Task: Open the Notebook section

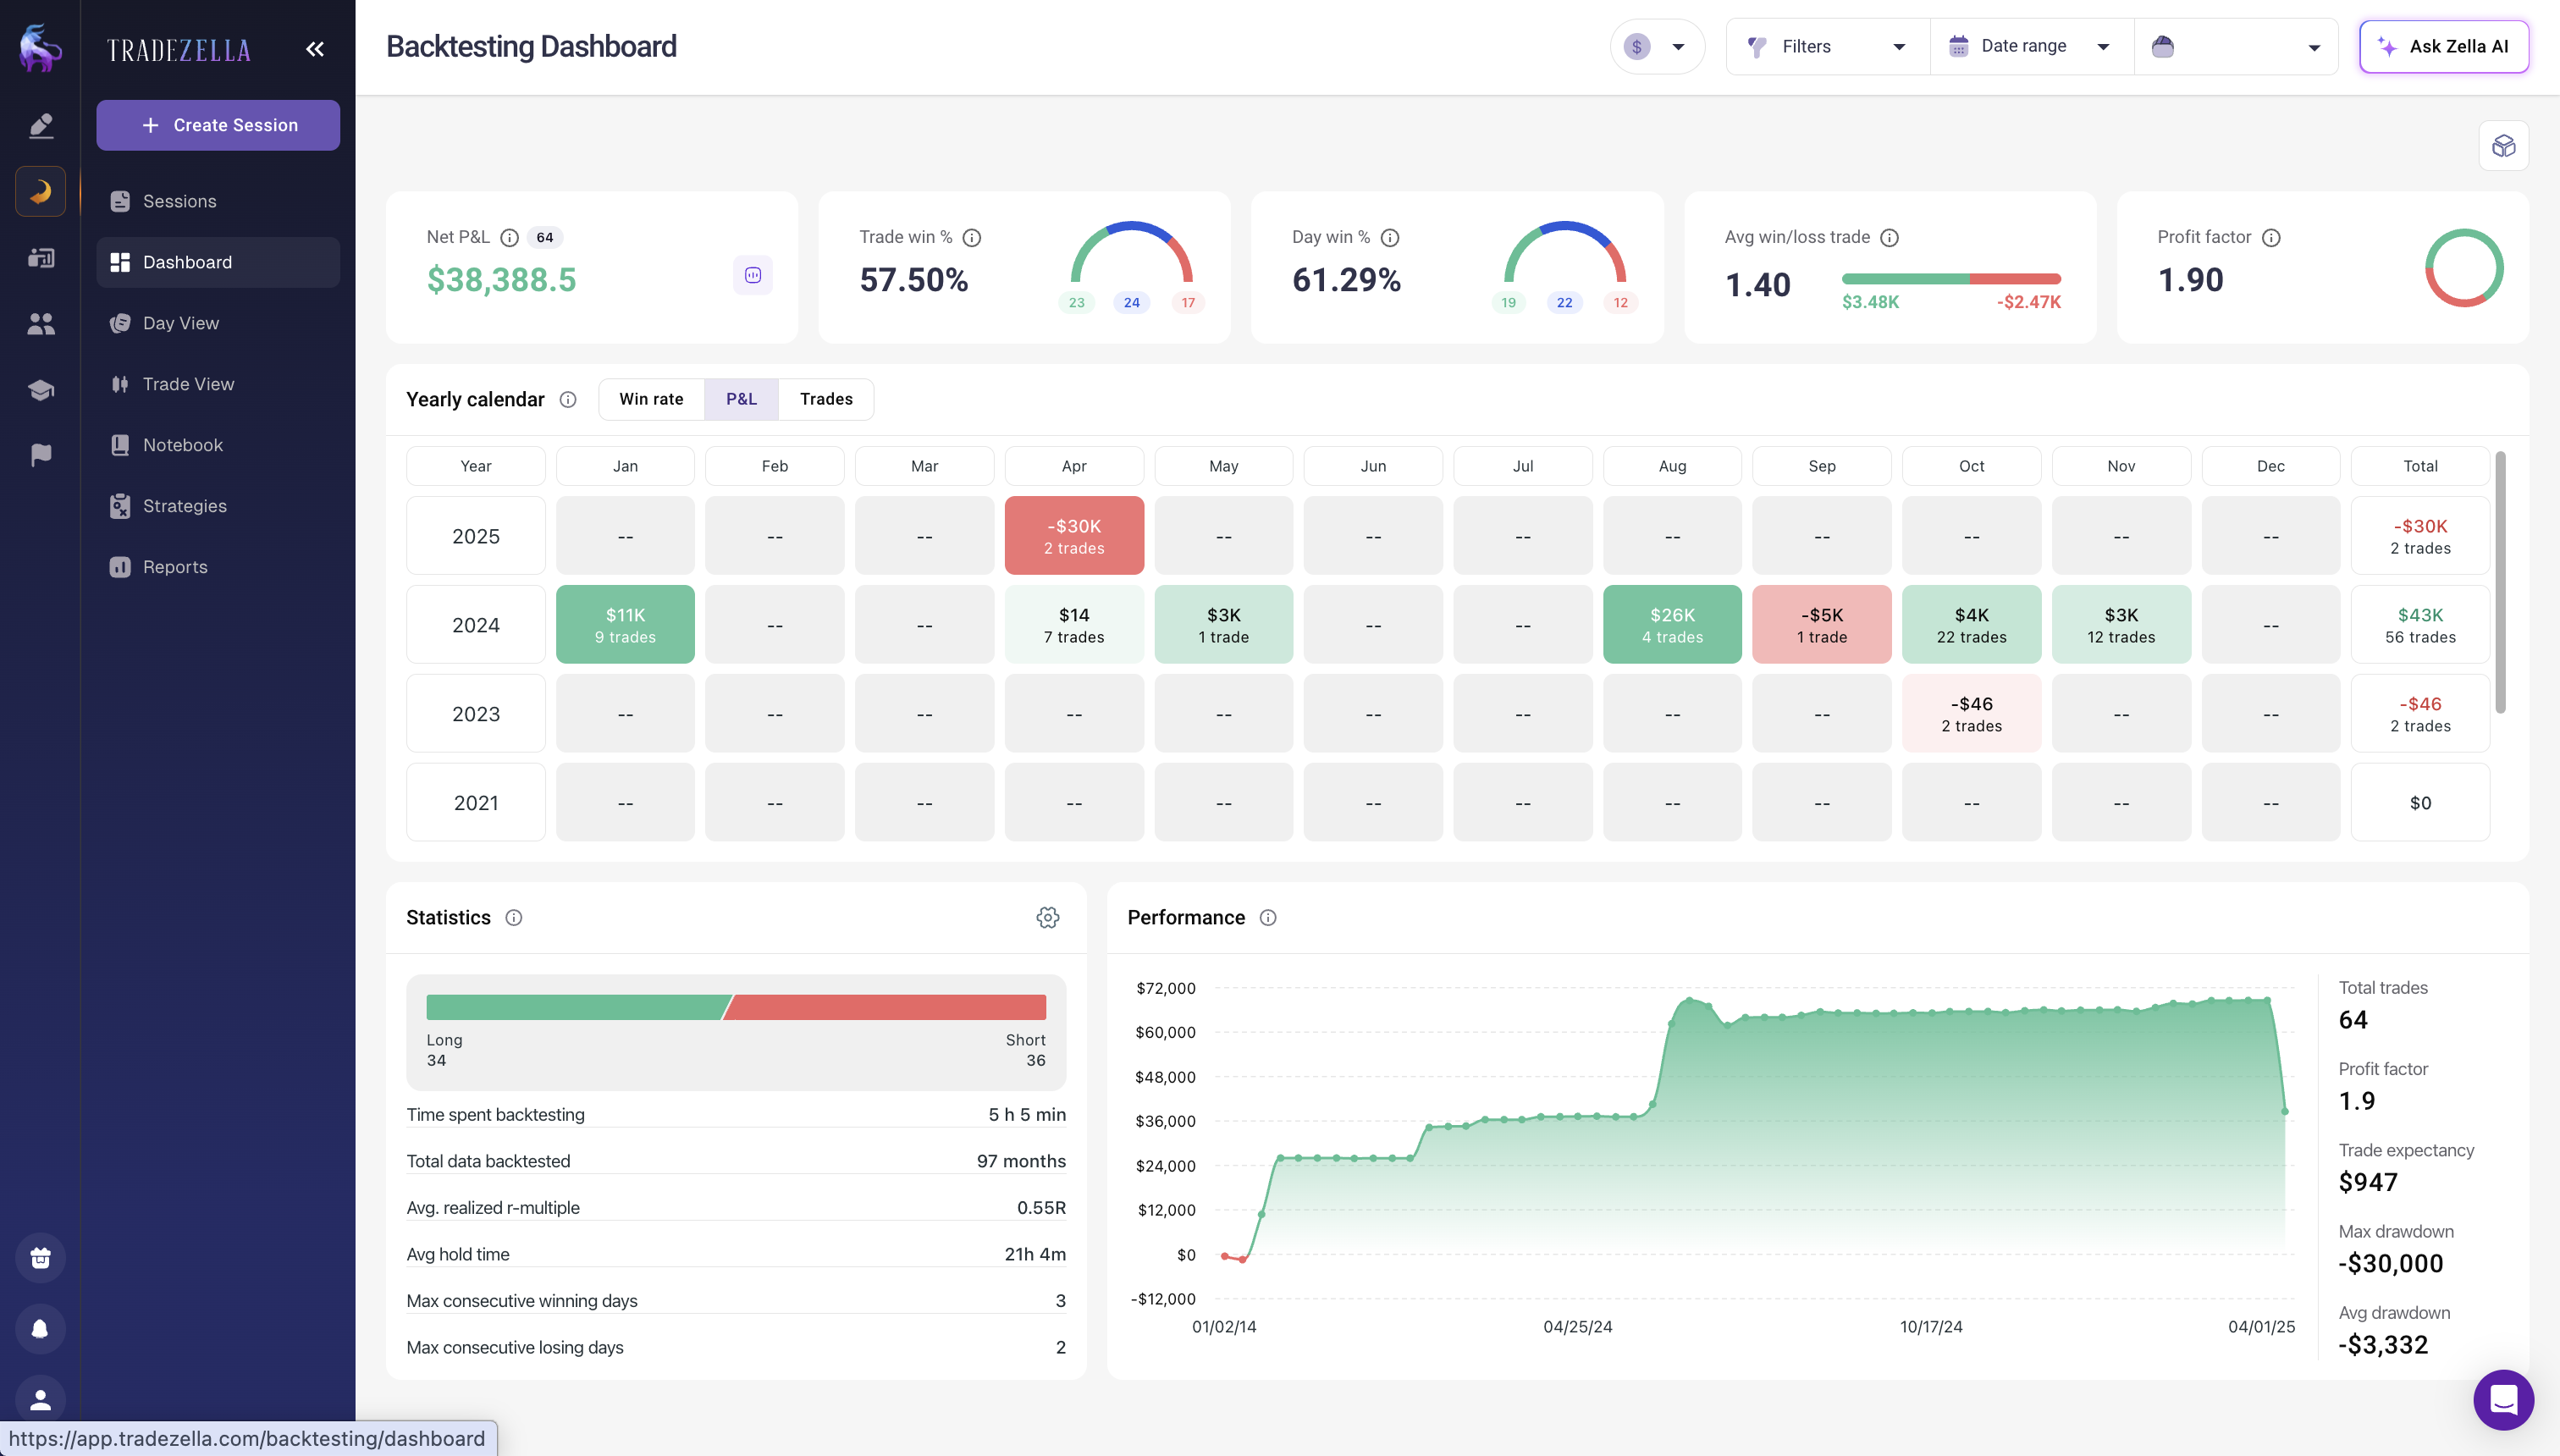Action: point(183,445)
